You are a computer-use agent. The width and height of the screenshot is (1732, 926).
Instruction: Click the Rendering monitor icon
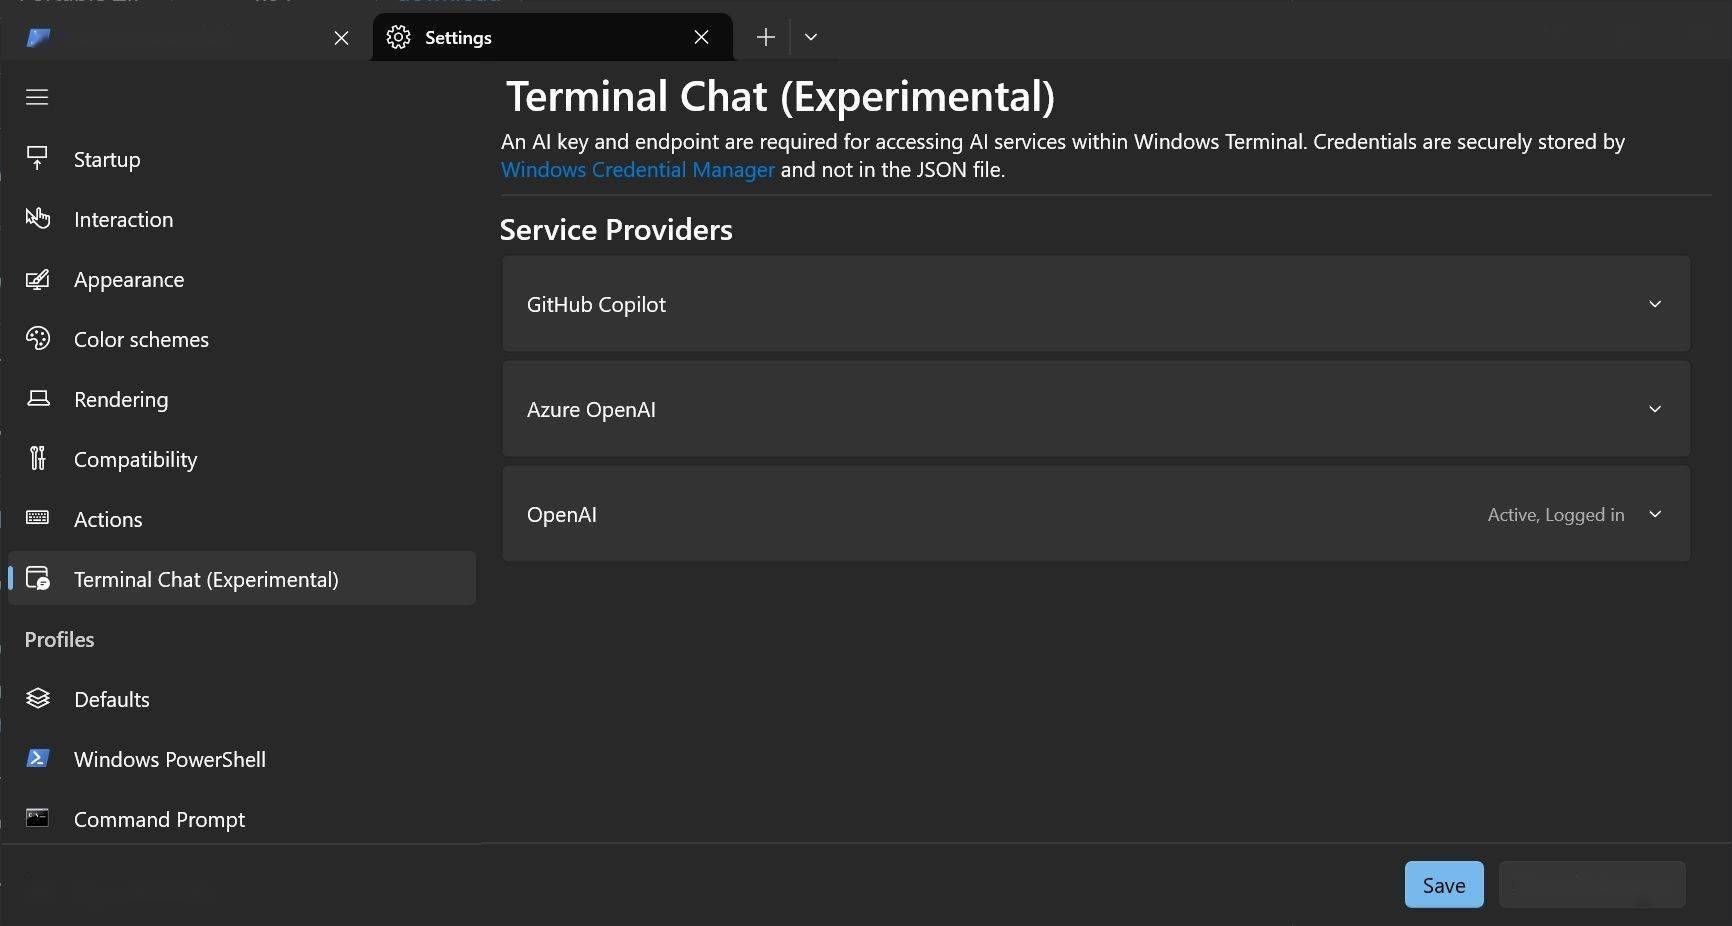(x=37, y=399)
